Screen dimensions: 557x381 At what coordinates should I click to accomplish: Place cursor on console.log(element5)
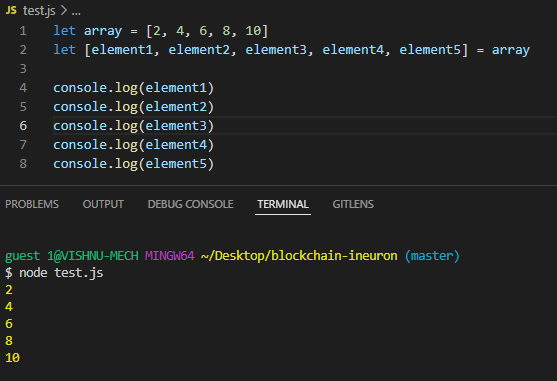(x=134, y=164)
